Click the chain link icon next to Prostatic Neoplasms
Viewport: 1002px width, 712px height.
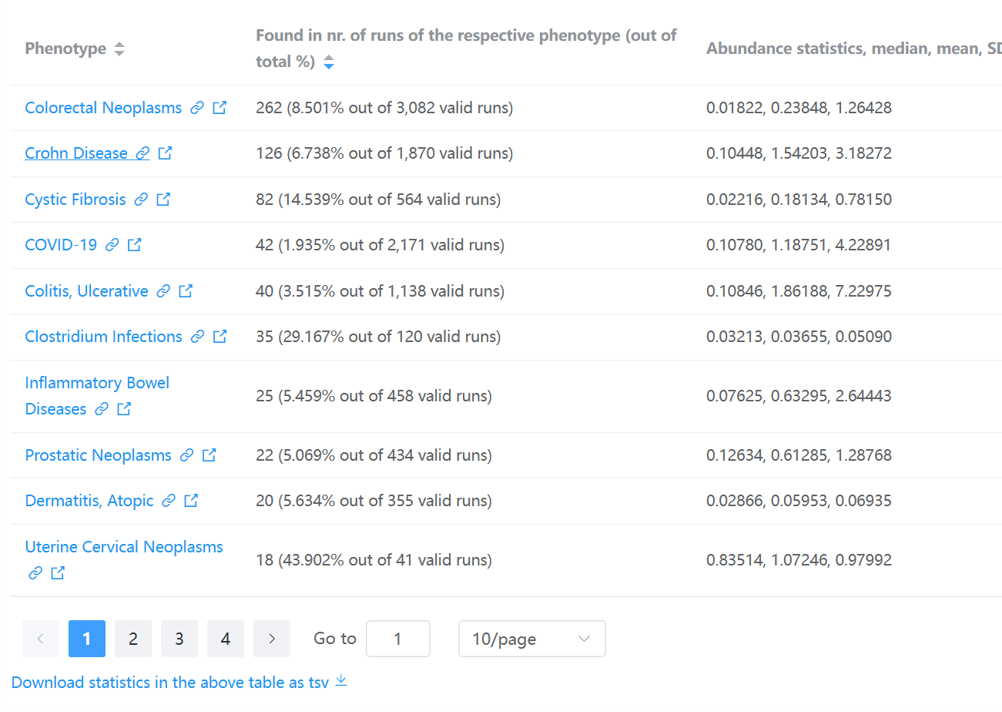(x=187, y=455)
